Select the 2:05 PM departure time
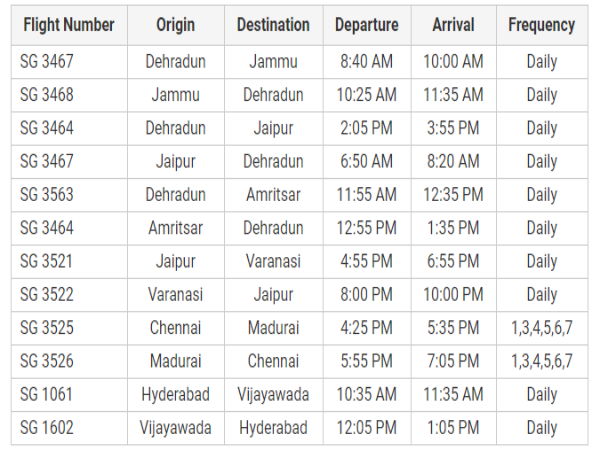Screen dimensions: 600x450 click(x=366, y=128)
